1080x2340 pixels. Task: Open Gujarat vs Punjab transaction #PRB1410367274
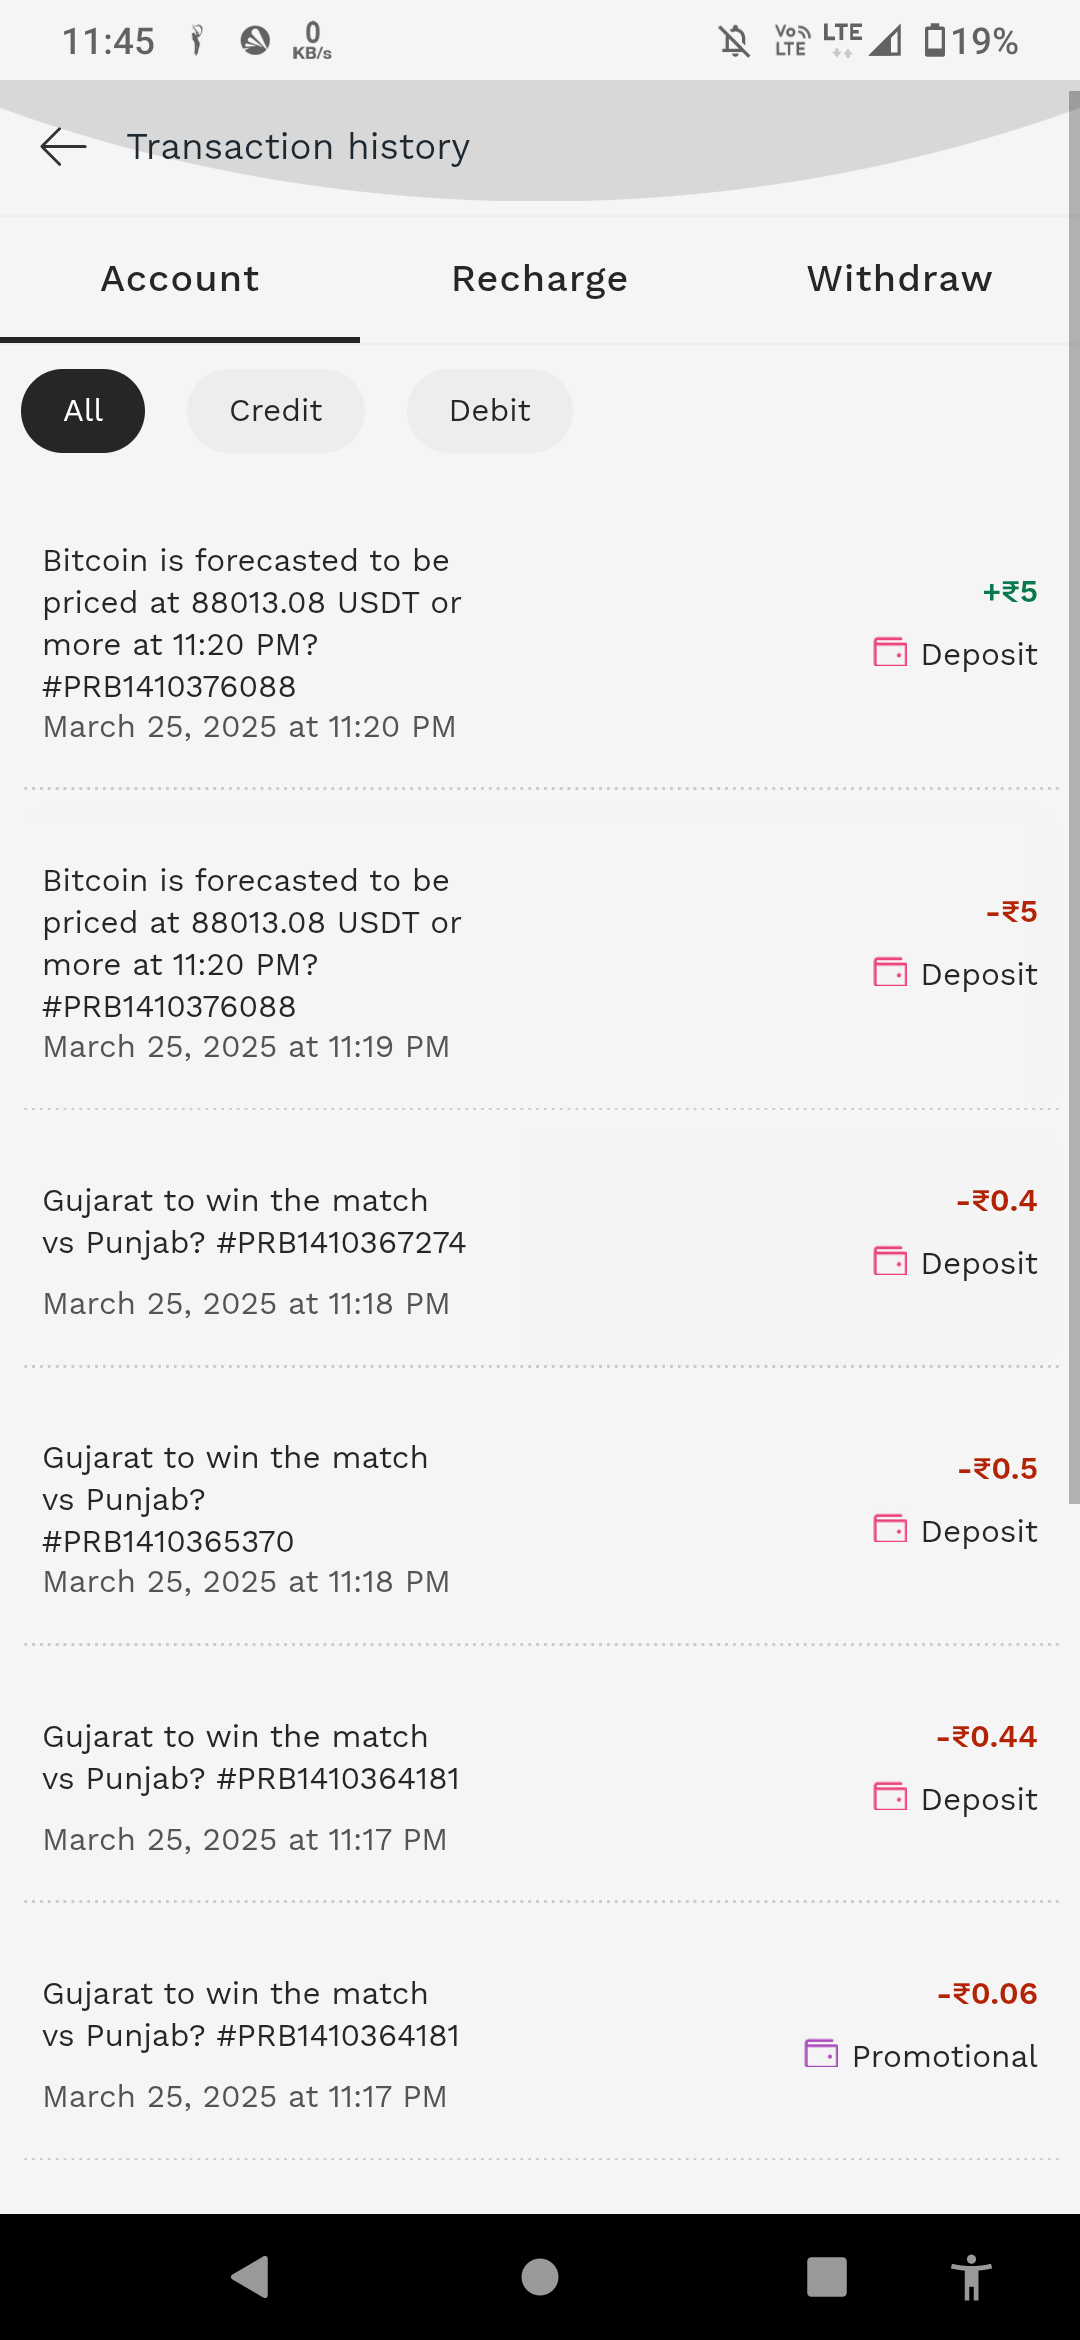click(254, 1250)
